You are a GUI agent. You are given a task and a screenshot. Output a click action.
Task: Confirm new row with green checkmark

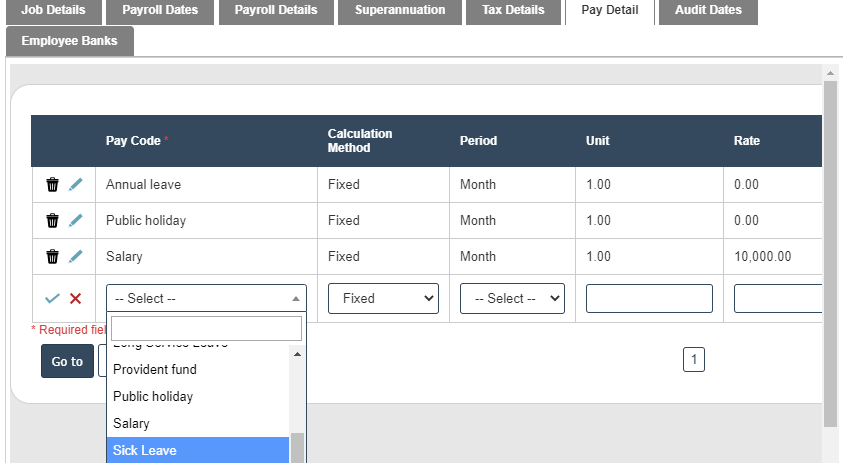[x=52, y=298]
